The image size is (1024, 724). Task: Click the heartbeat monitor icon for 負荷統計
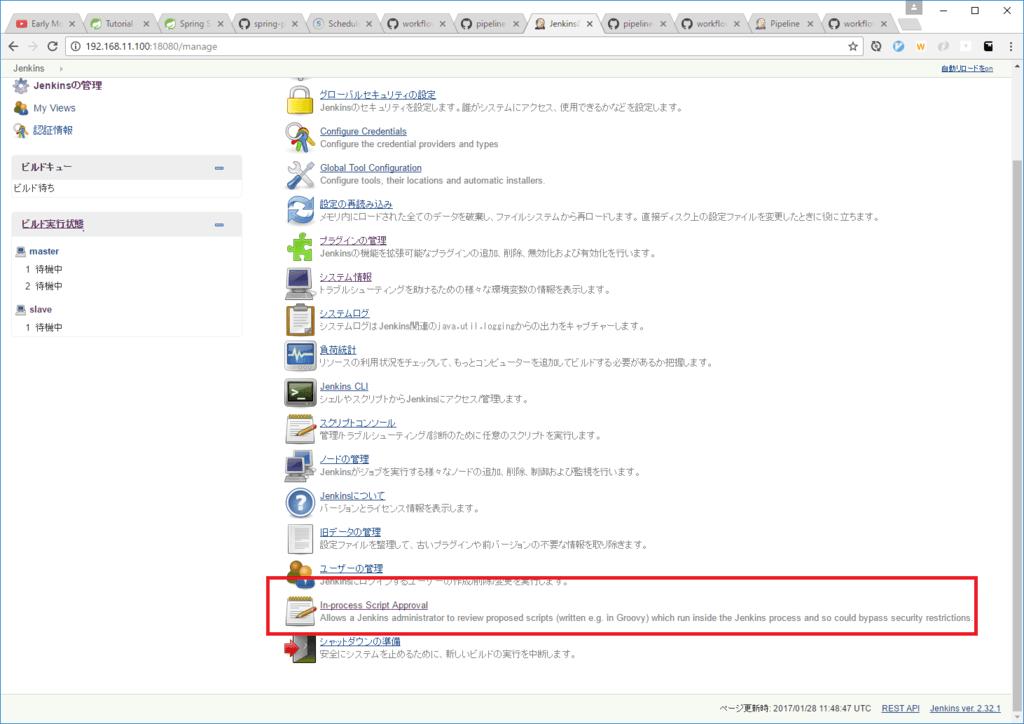(300, 356)
